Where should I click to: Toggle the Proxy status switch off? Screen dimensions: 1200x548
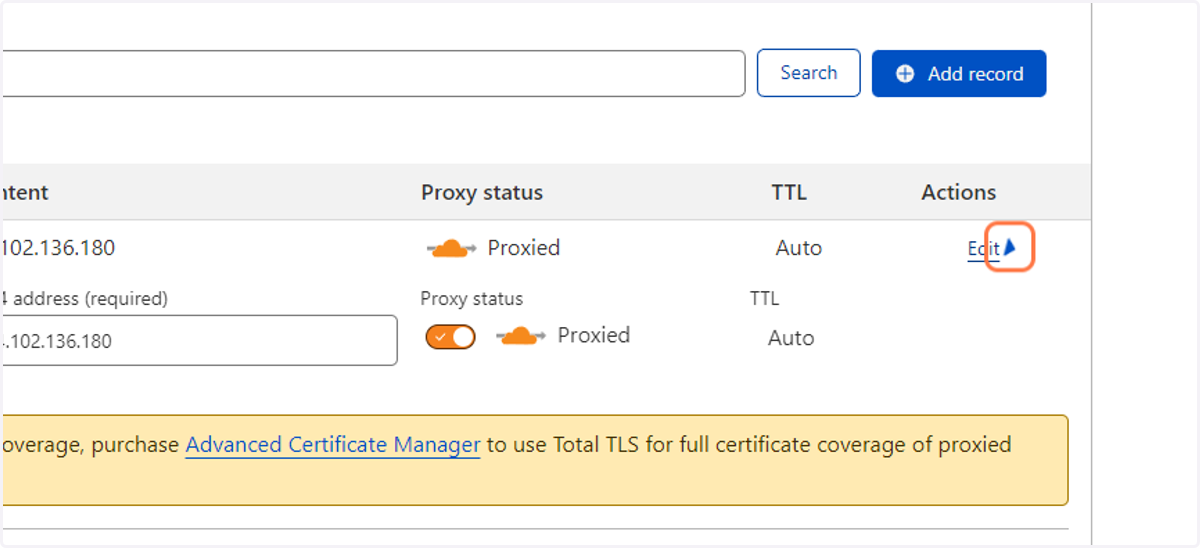(450, 337)
